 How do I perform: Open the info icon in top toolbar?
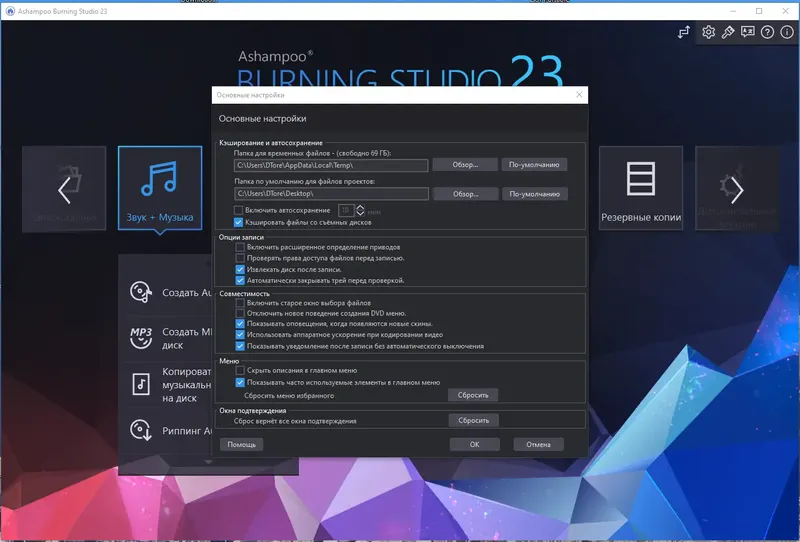[787, 32]
